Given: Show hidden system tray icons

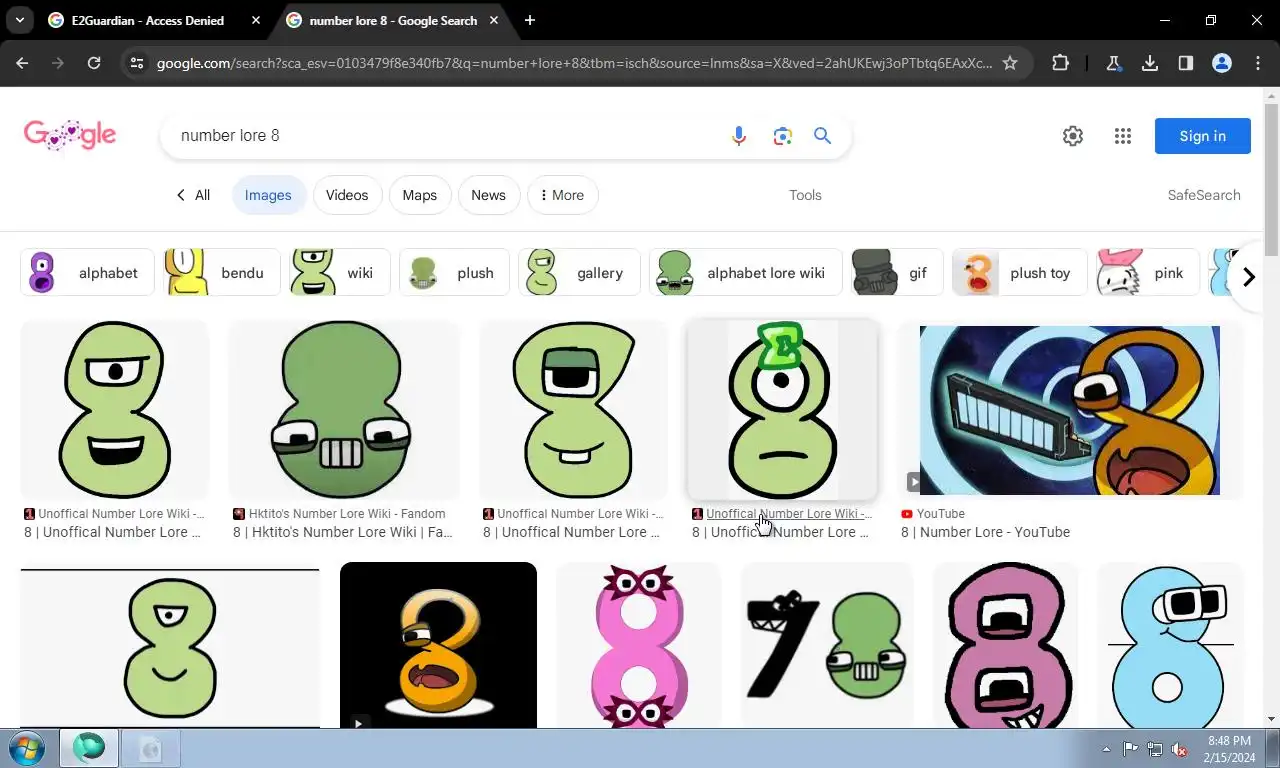Looking at the screenshot, I should [x=1106, y=749].
